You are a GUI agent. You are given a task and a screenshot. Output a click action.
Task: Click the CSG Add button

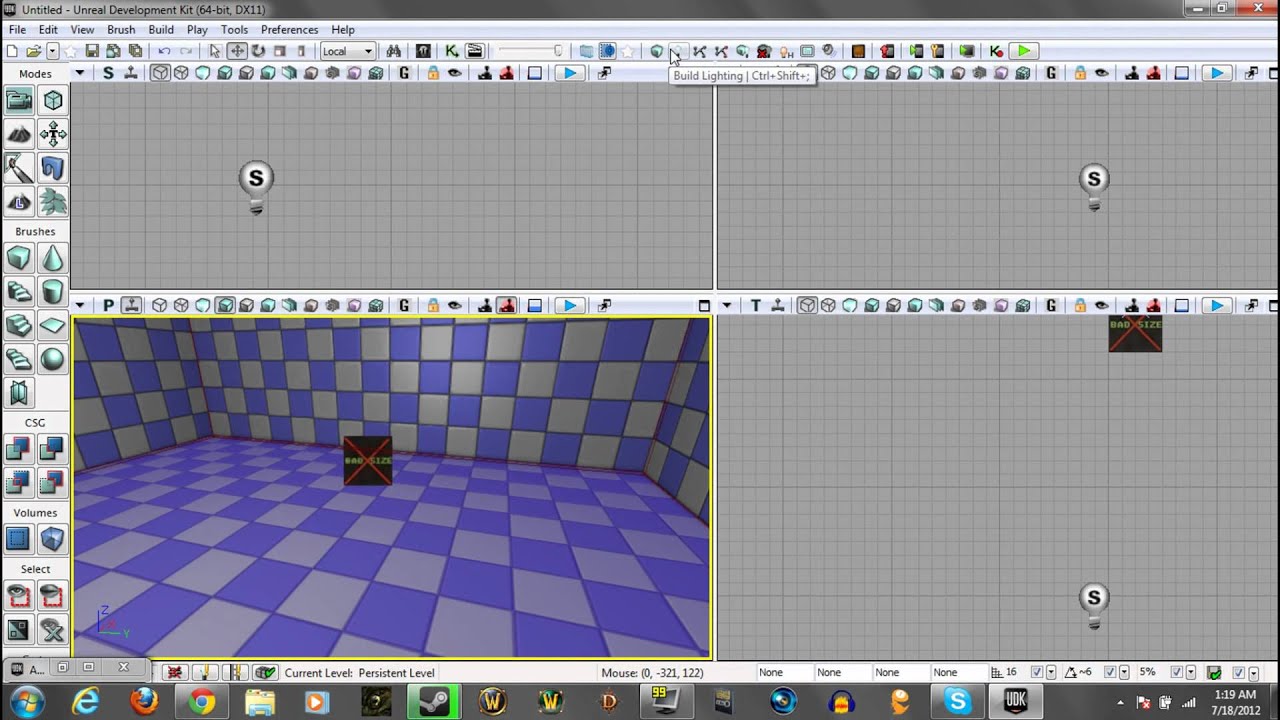point(19,450)
